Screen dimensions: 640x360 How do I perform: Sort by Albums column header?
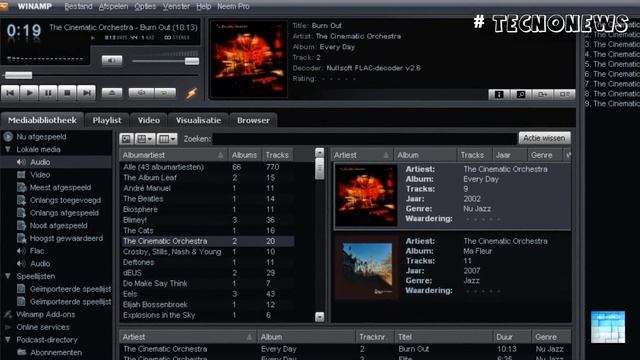click(x=244, y=155)
